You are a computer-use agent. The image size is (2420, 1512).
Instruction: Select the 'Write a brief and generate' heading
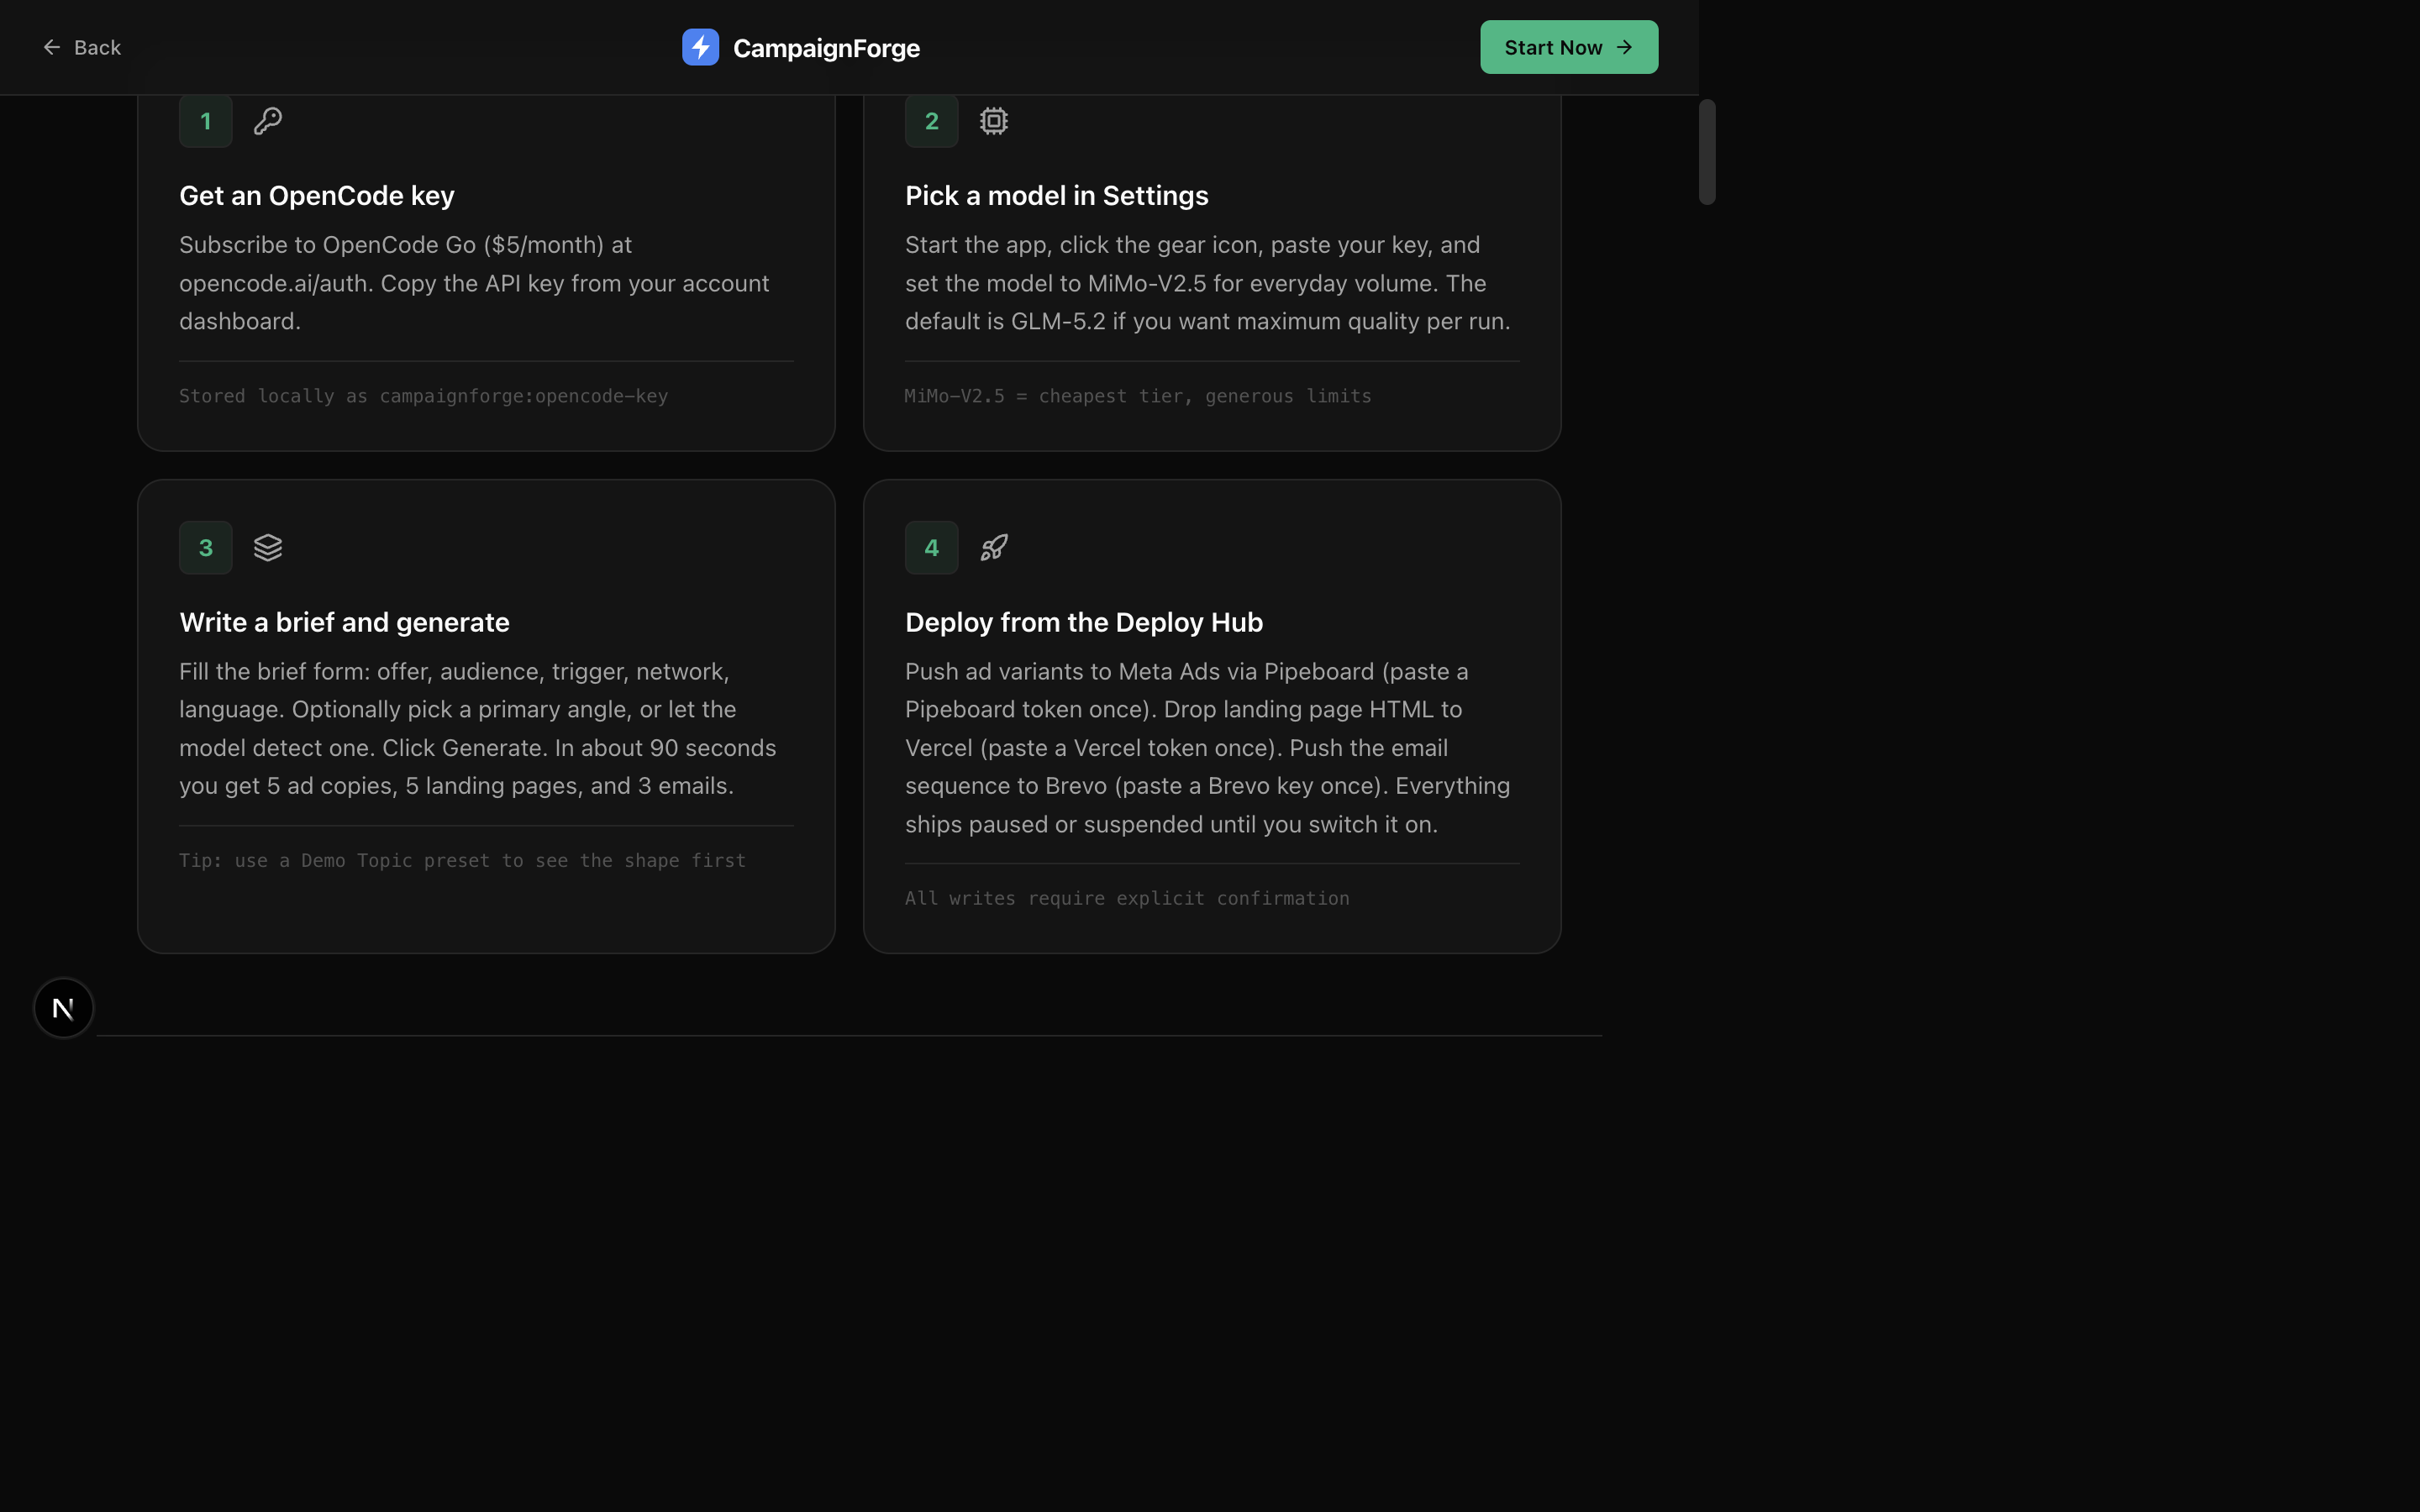pos(344,622)
